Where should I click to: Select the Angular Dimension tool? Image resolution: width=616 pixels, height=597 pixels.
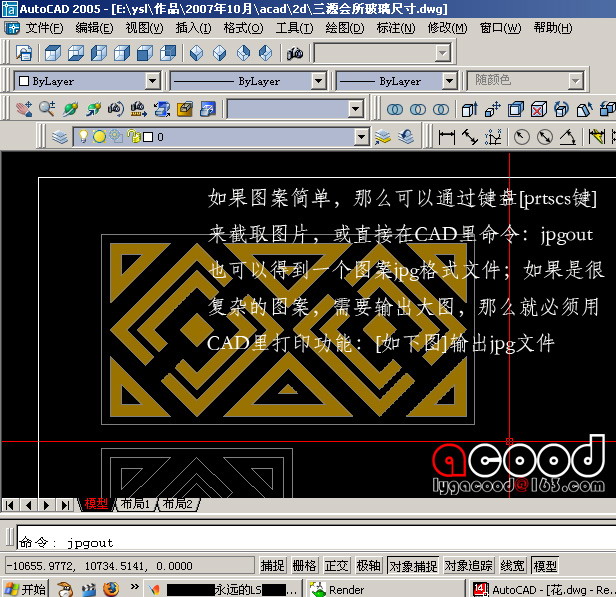[568, 137]
